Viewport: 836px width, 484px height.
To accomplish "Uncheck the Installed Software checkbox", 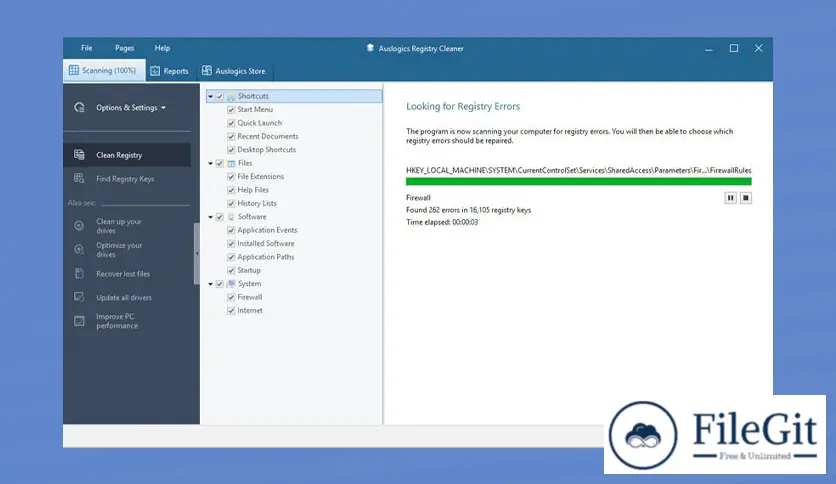I will pyautogui.click(x=231, y=244).
